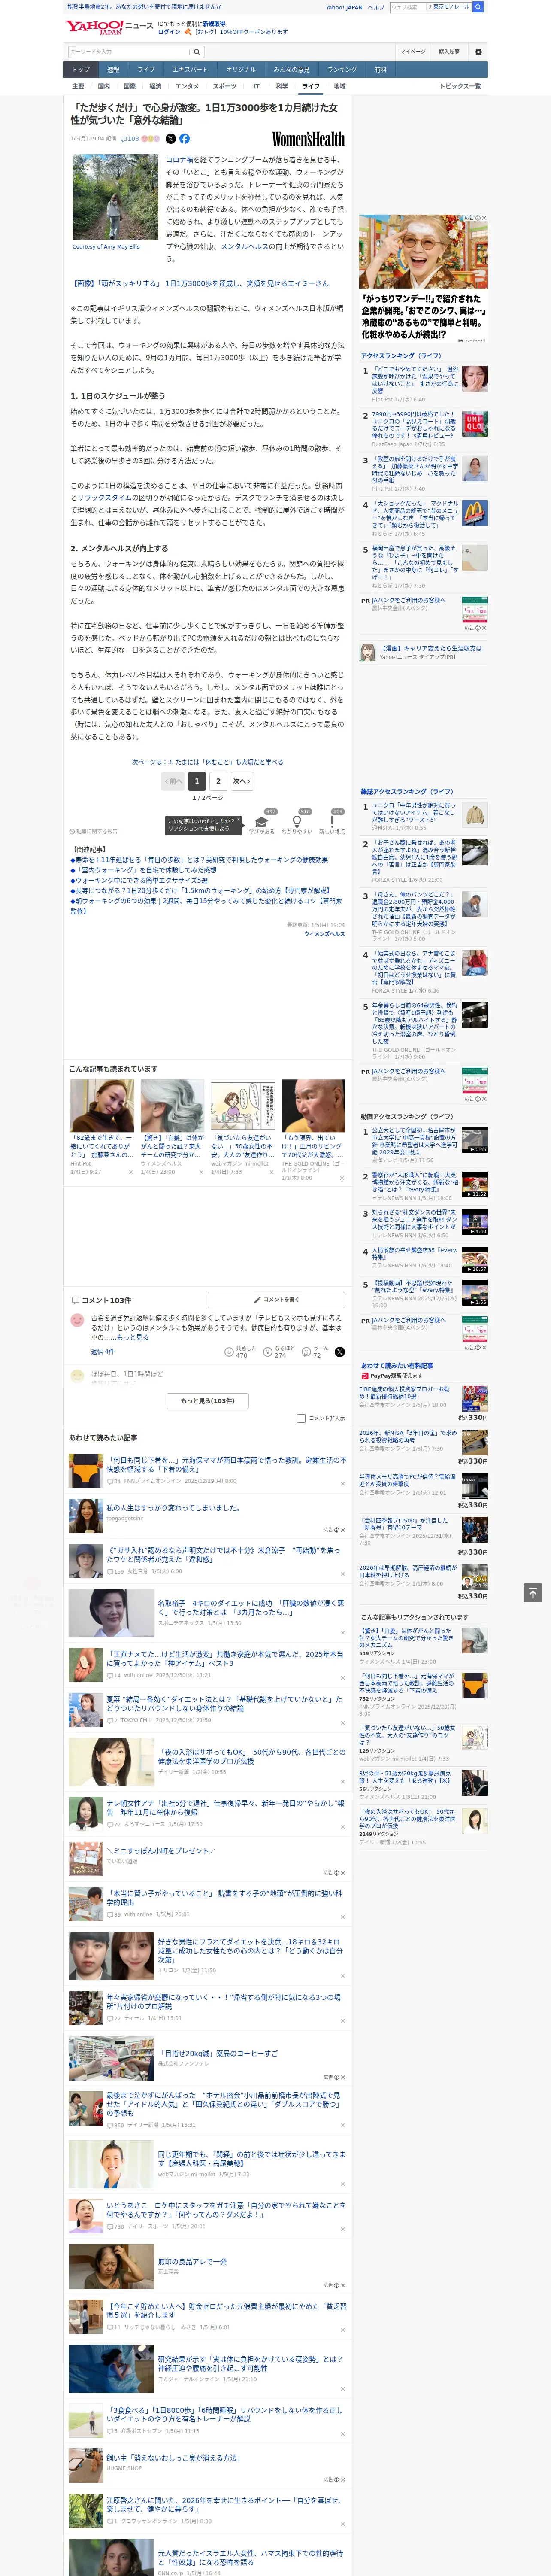Click the うーん reaction on the comment
Viewport: 551px width, 2576px height.
(x=306, y=1351)
